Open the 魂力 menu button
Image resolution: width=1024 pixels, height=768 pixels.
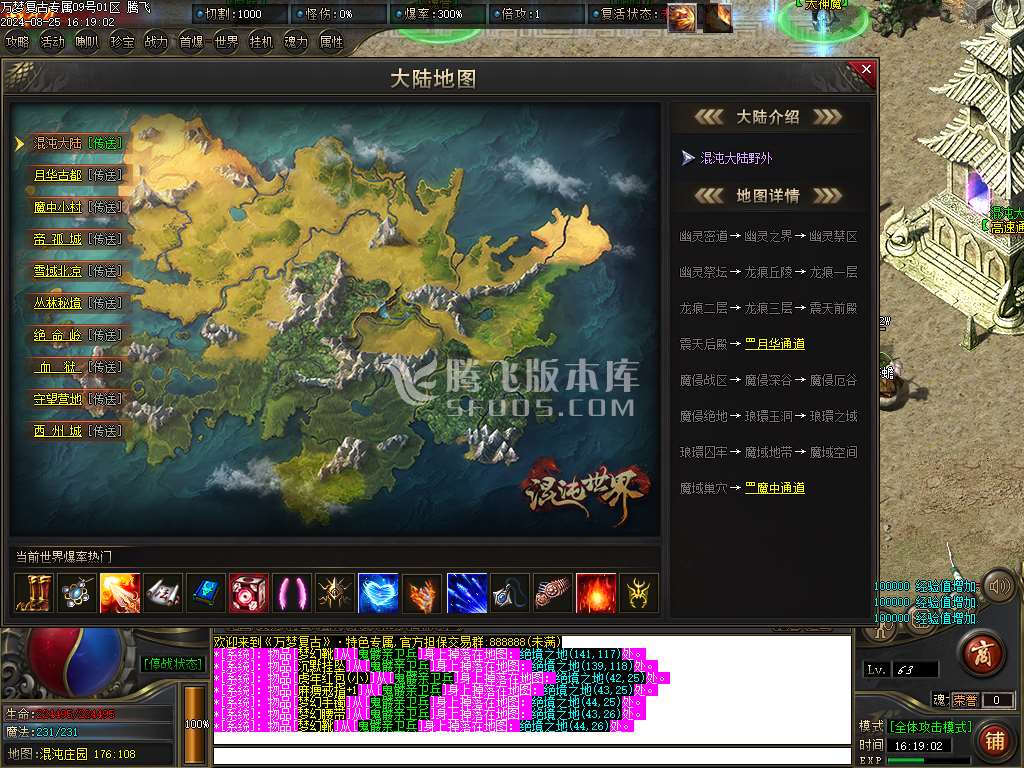[x=296, y=42]
